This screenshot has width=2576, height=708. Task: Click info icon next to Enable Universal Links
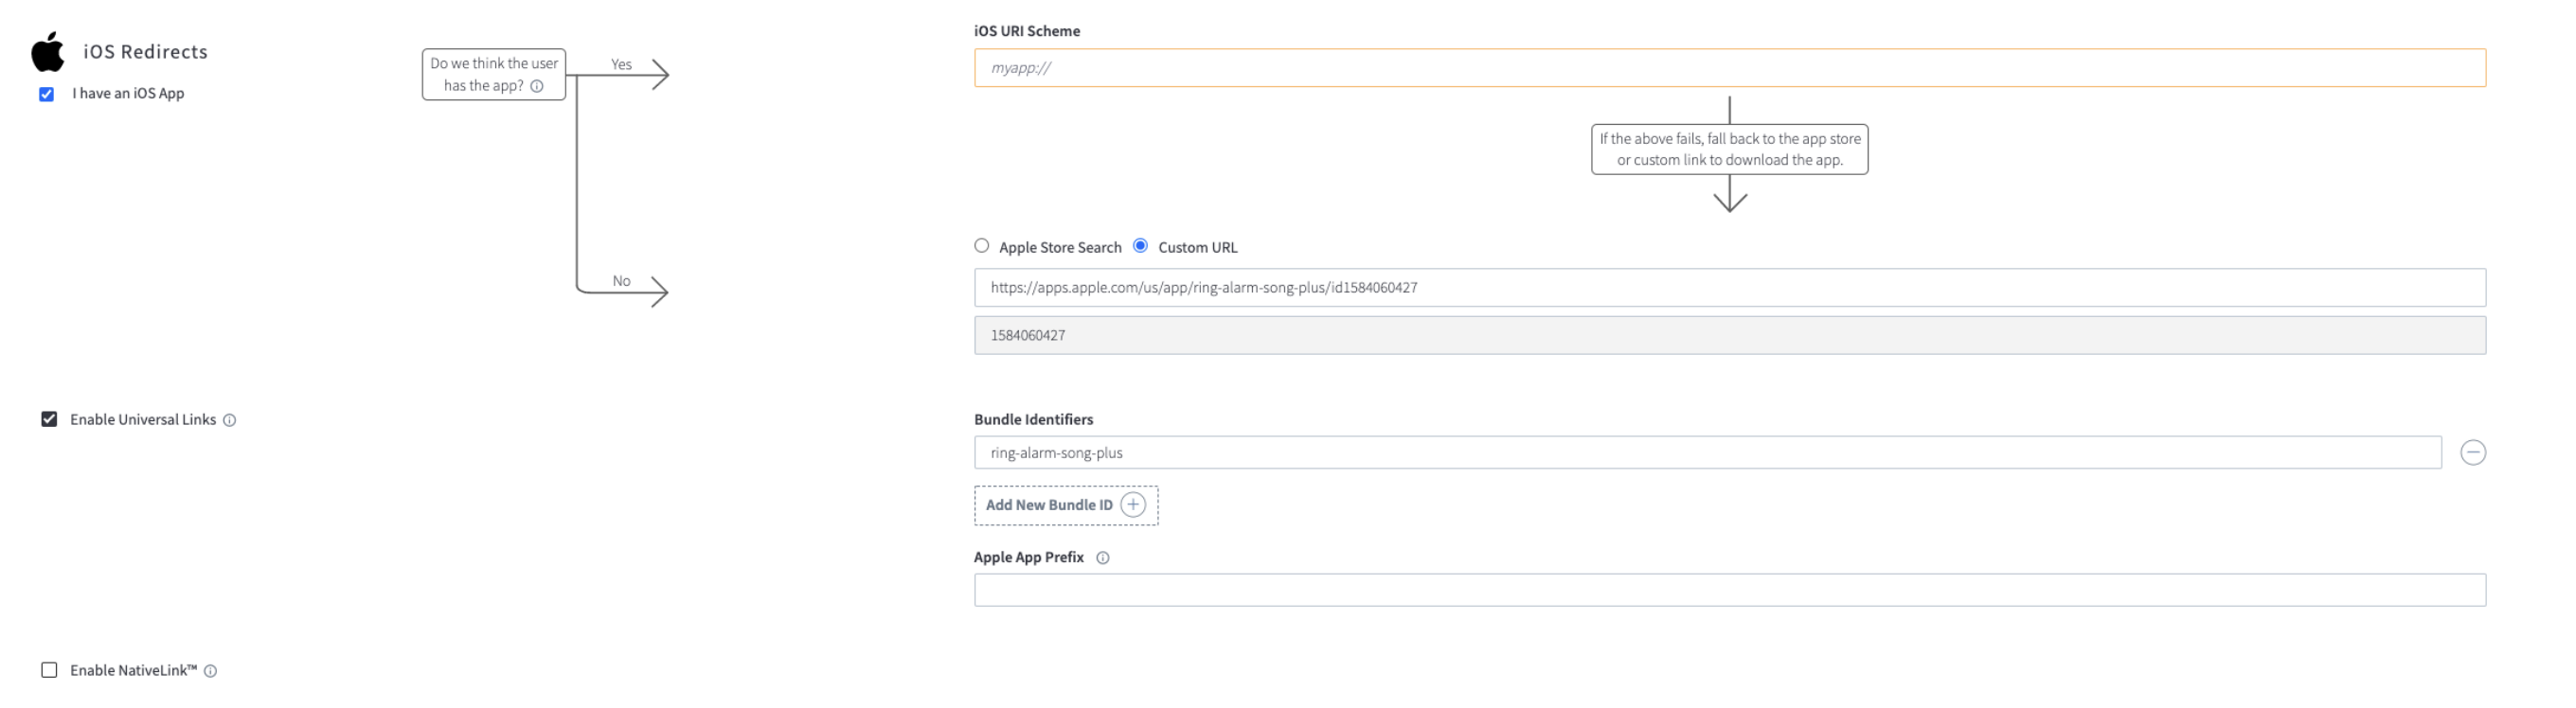tap(229, 420)
